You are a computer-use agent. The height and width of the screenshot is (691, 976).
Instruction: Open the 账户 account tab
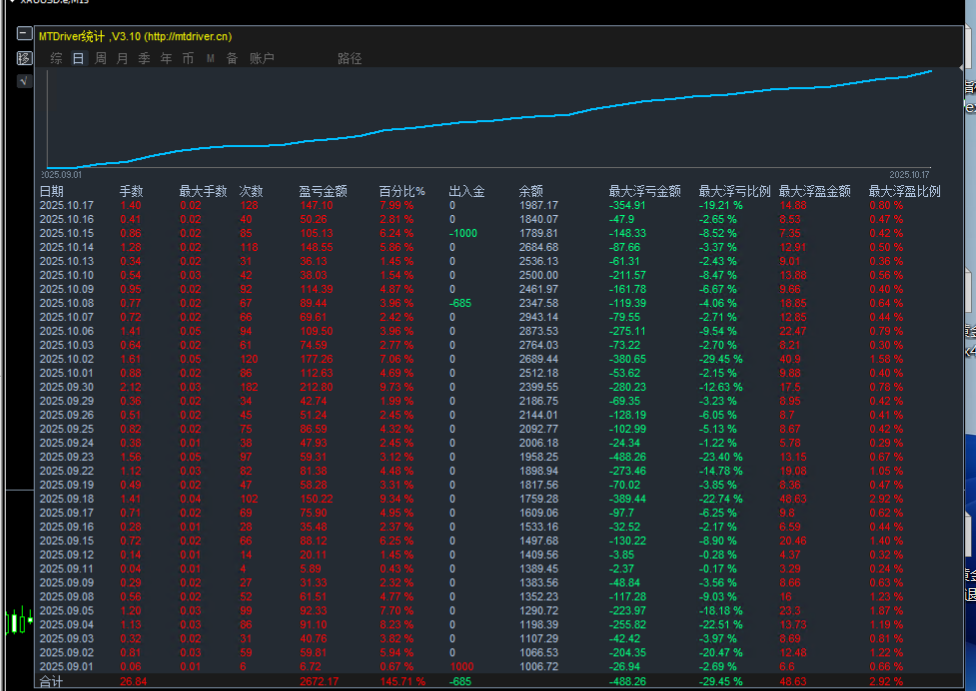[262, 59]
